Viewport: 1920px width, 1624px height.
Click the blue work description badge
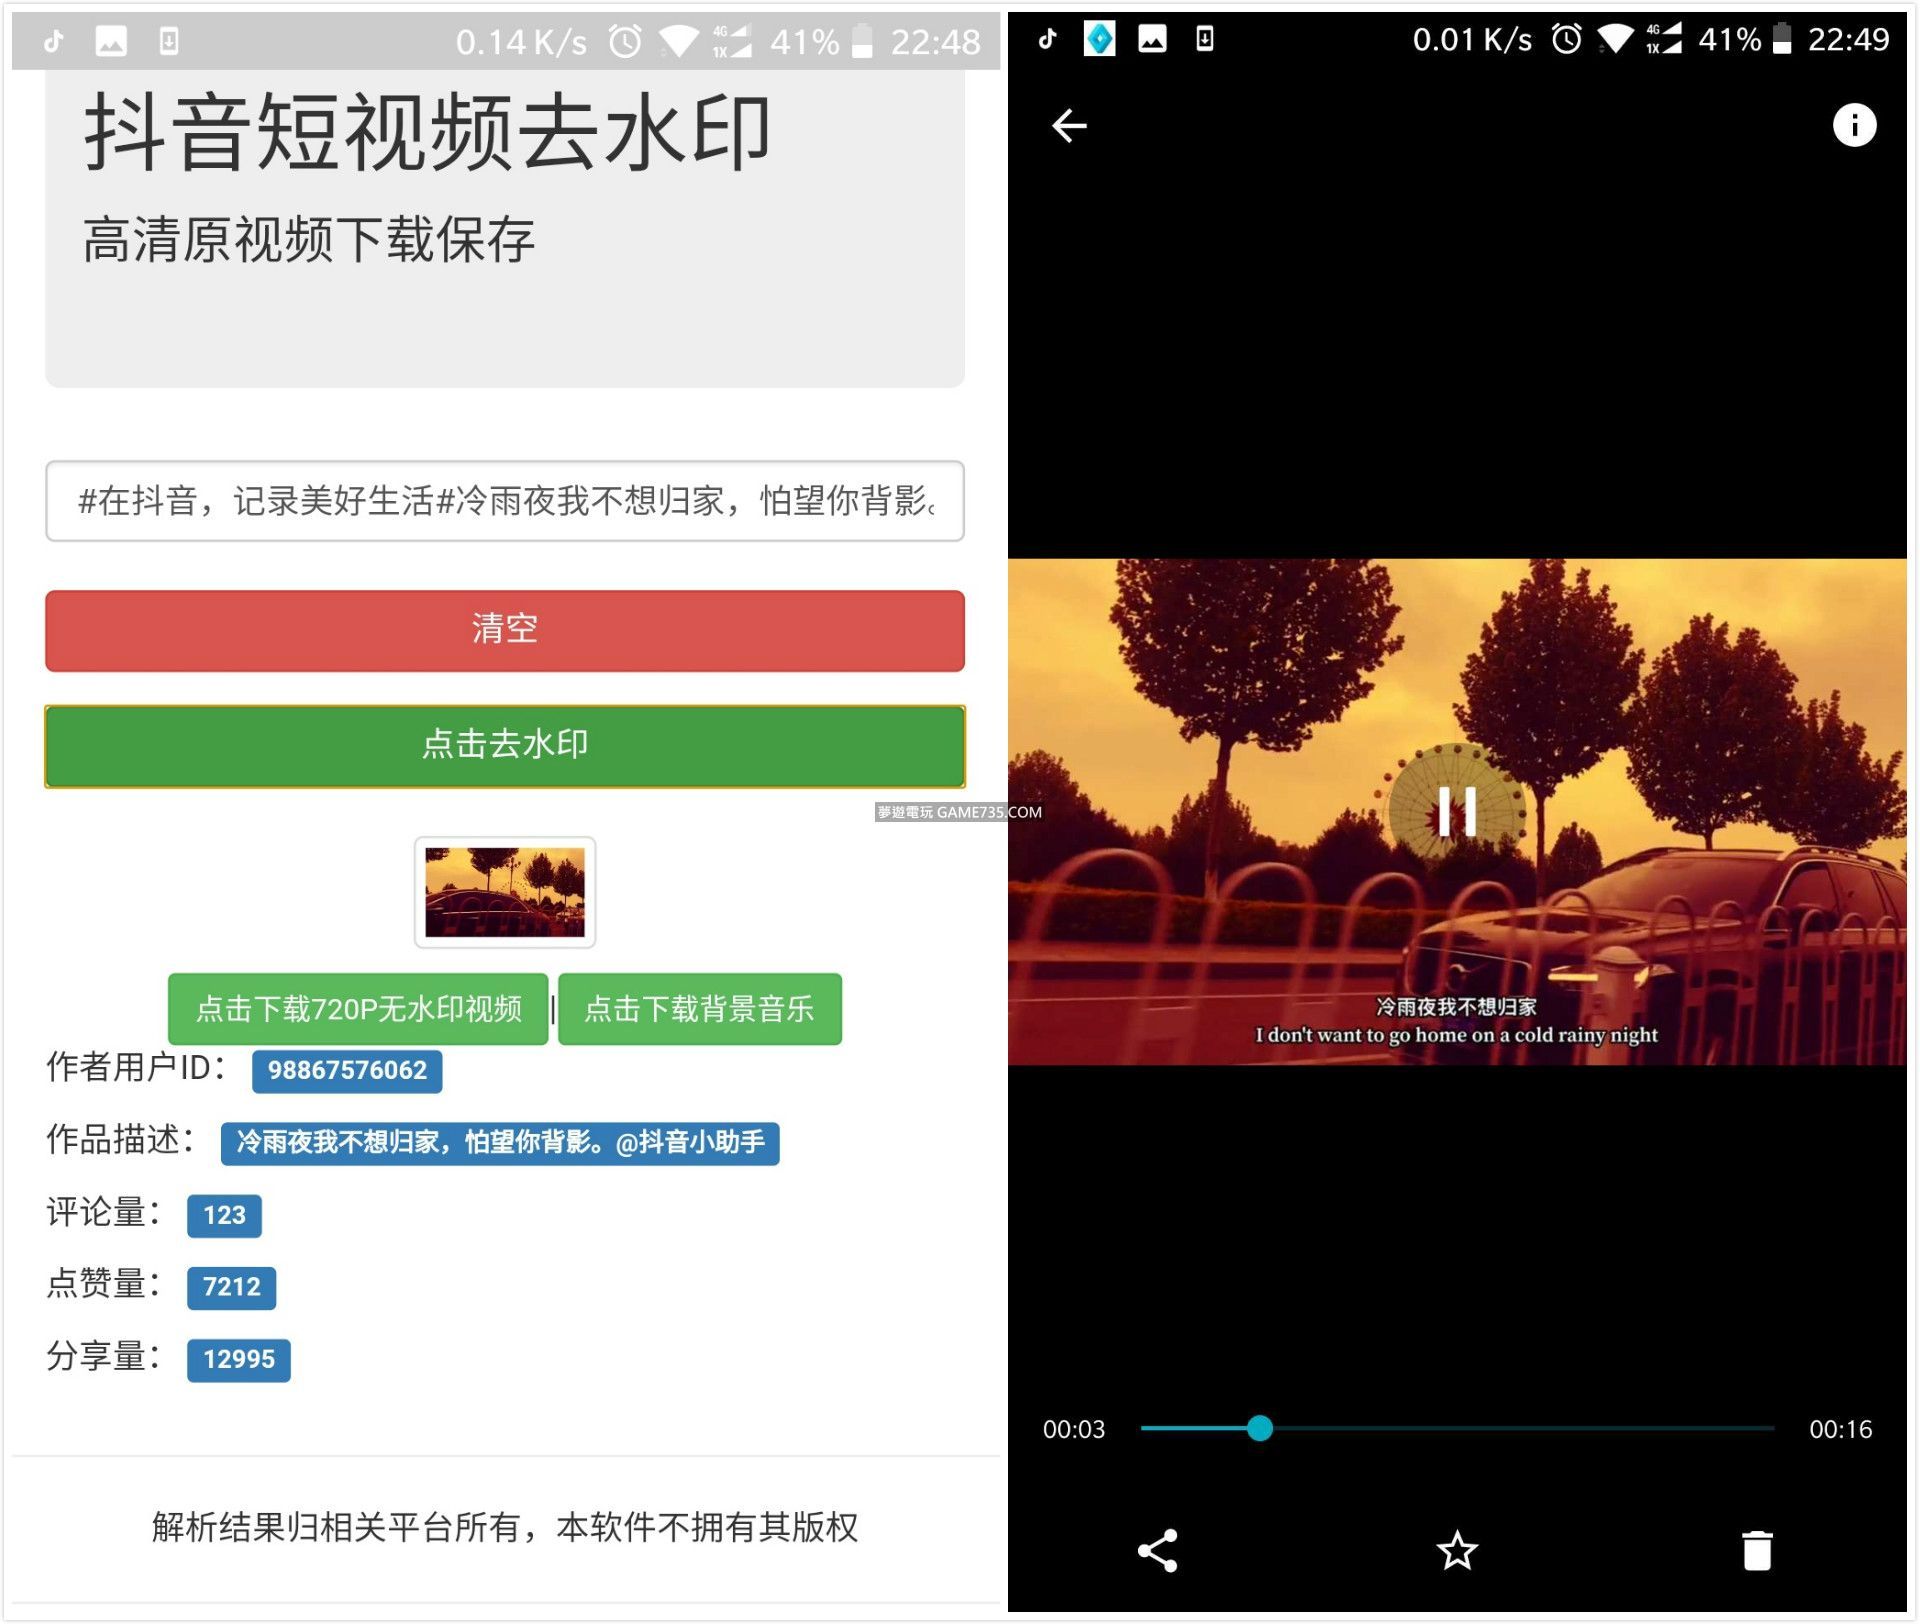[499, 1142]
